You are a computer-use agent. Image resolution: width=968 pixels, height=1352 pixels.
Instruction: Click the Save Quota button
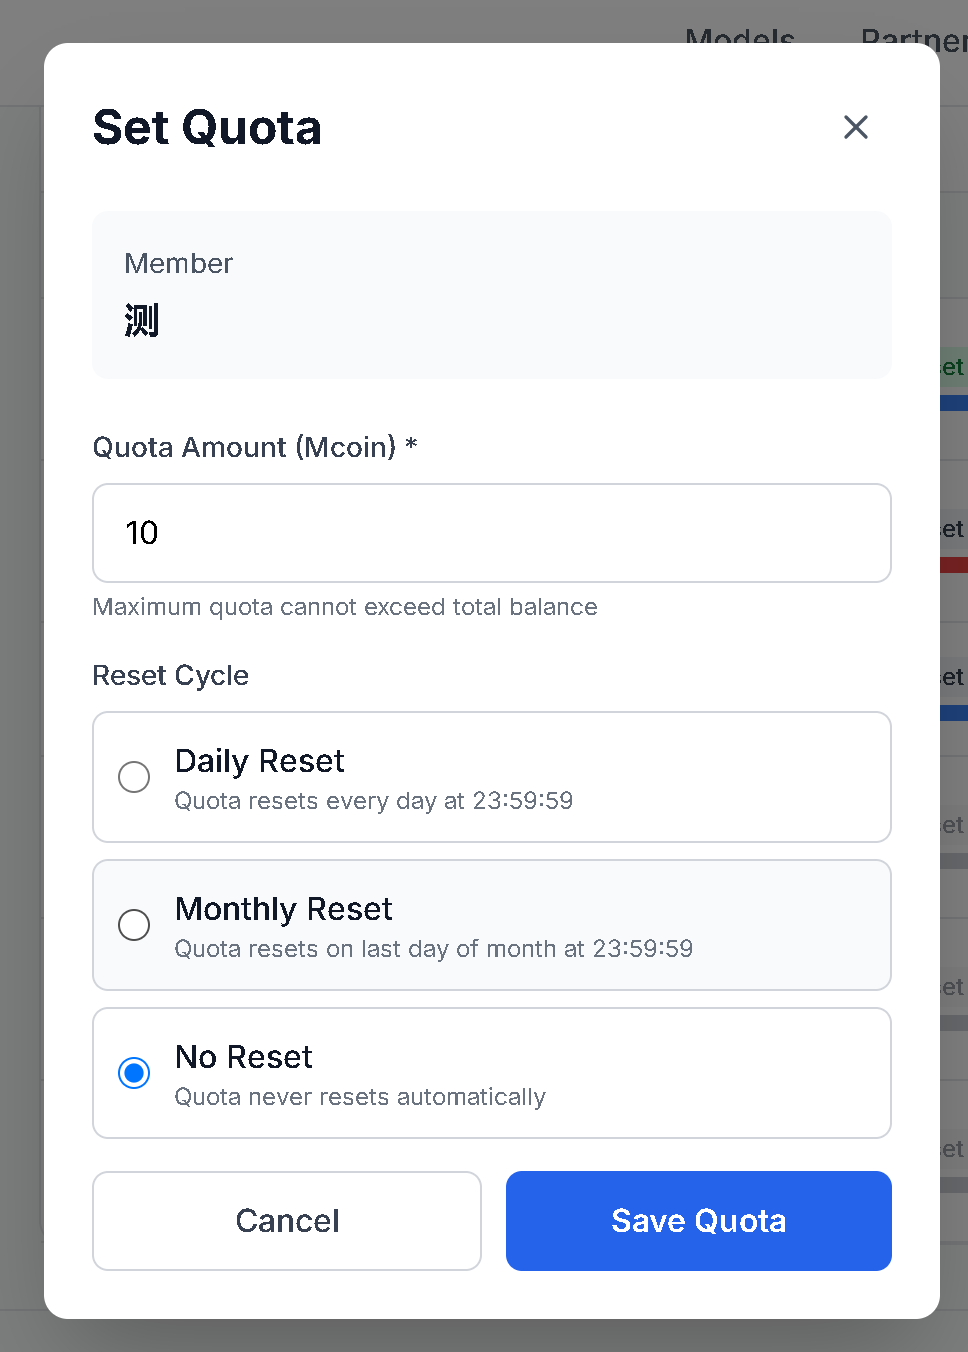(698, 1221)
